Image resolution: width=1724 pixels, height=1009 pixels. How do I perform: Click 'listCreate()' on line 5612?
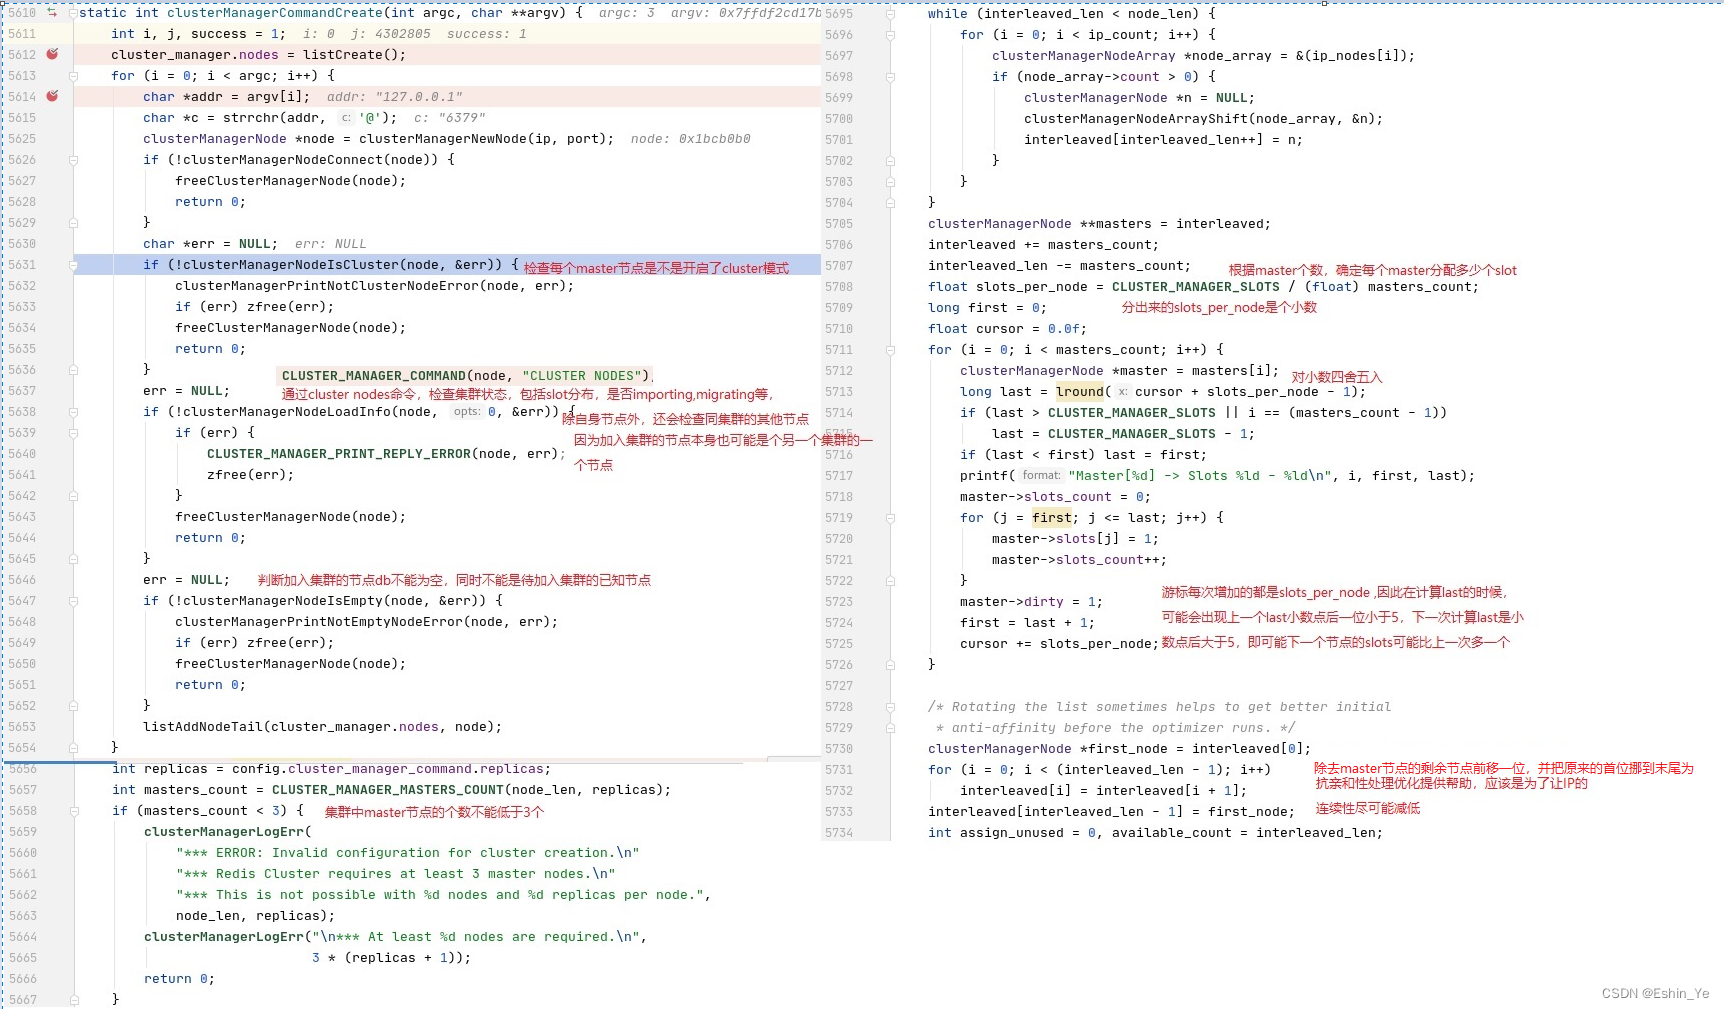[351, 55]
